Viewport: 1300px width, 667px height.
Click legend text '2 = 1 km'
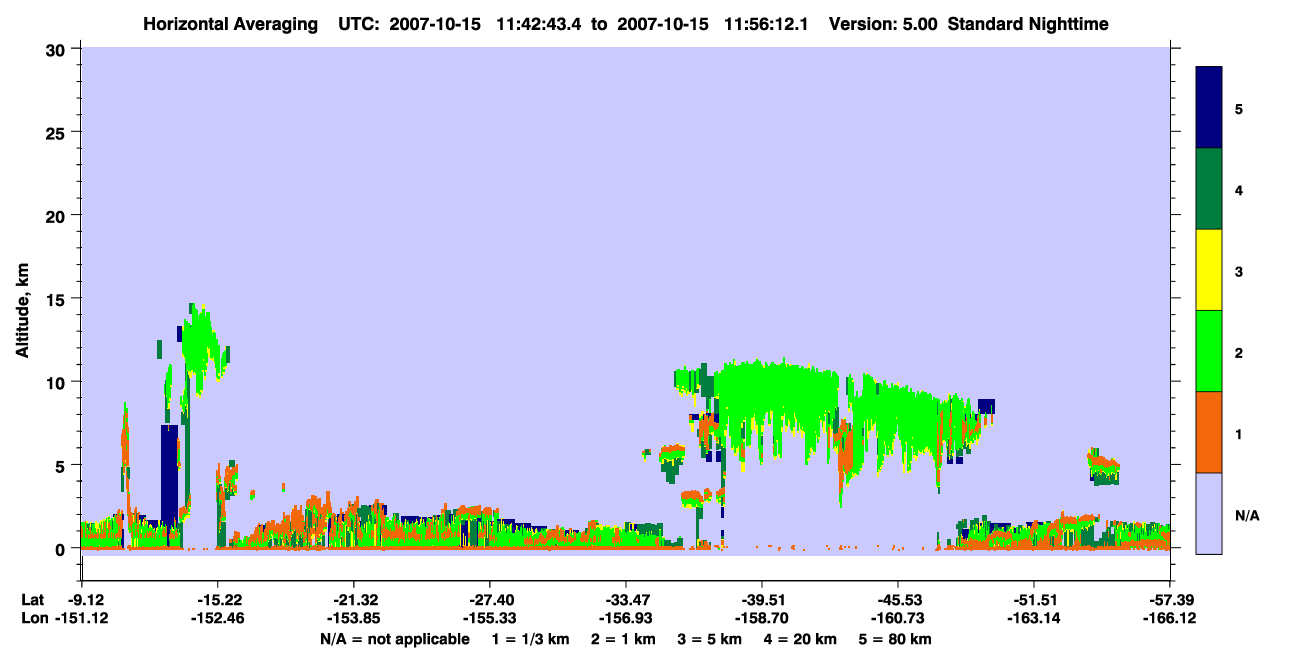coord(623,639)
